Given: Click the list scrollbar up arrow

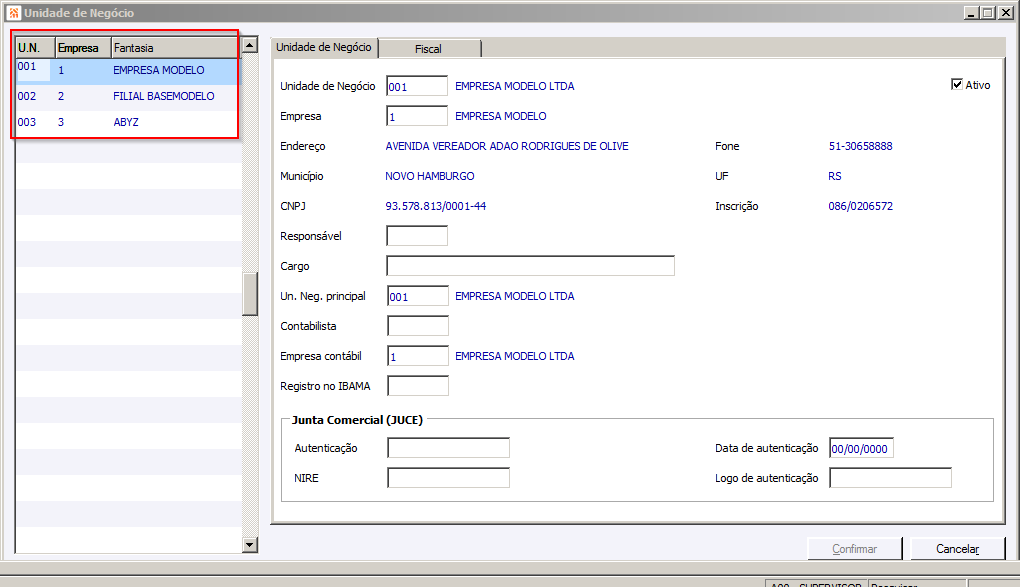Looking at the screenshot, I should [x=250, y=45].
